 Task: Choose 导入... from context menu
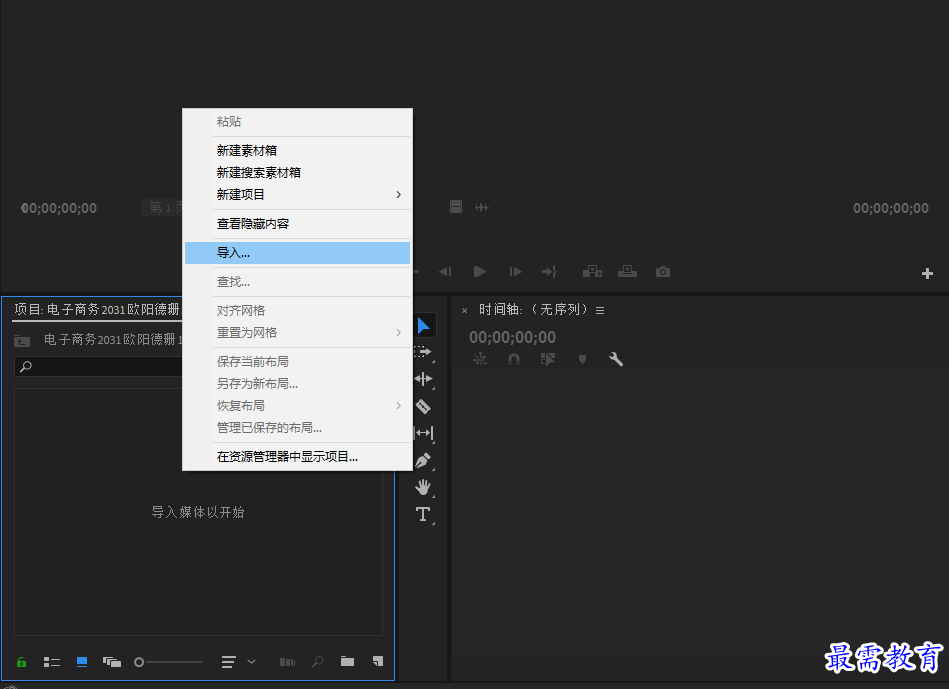[x=297, y=253]
